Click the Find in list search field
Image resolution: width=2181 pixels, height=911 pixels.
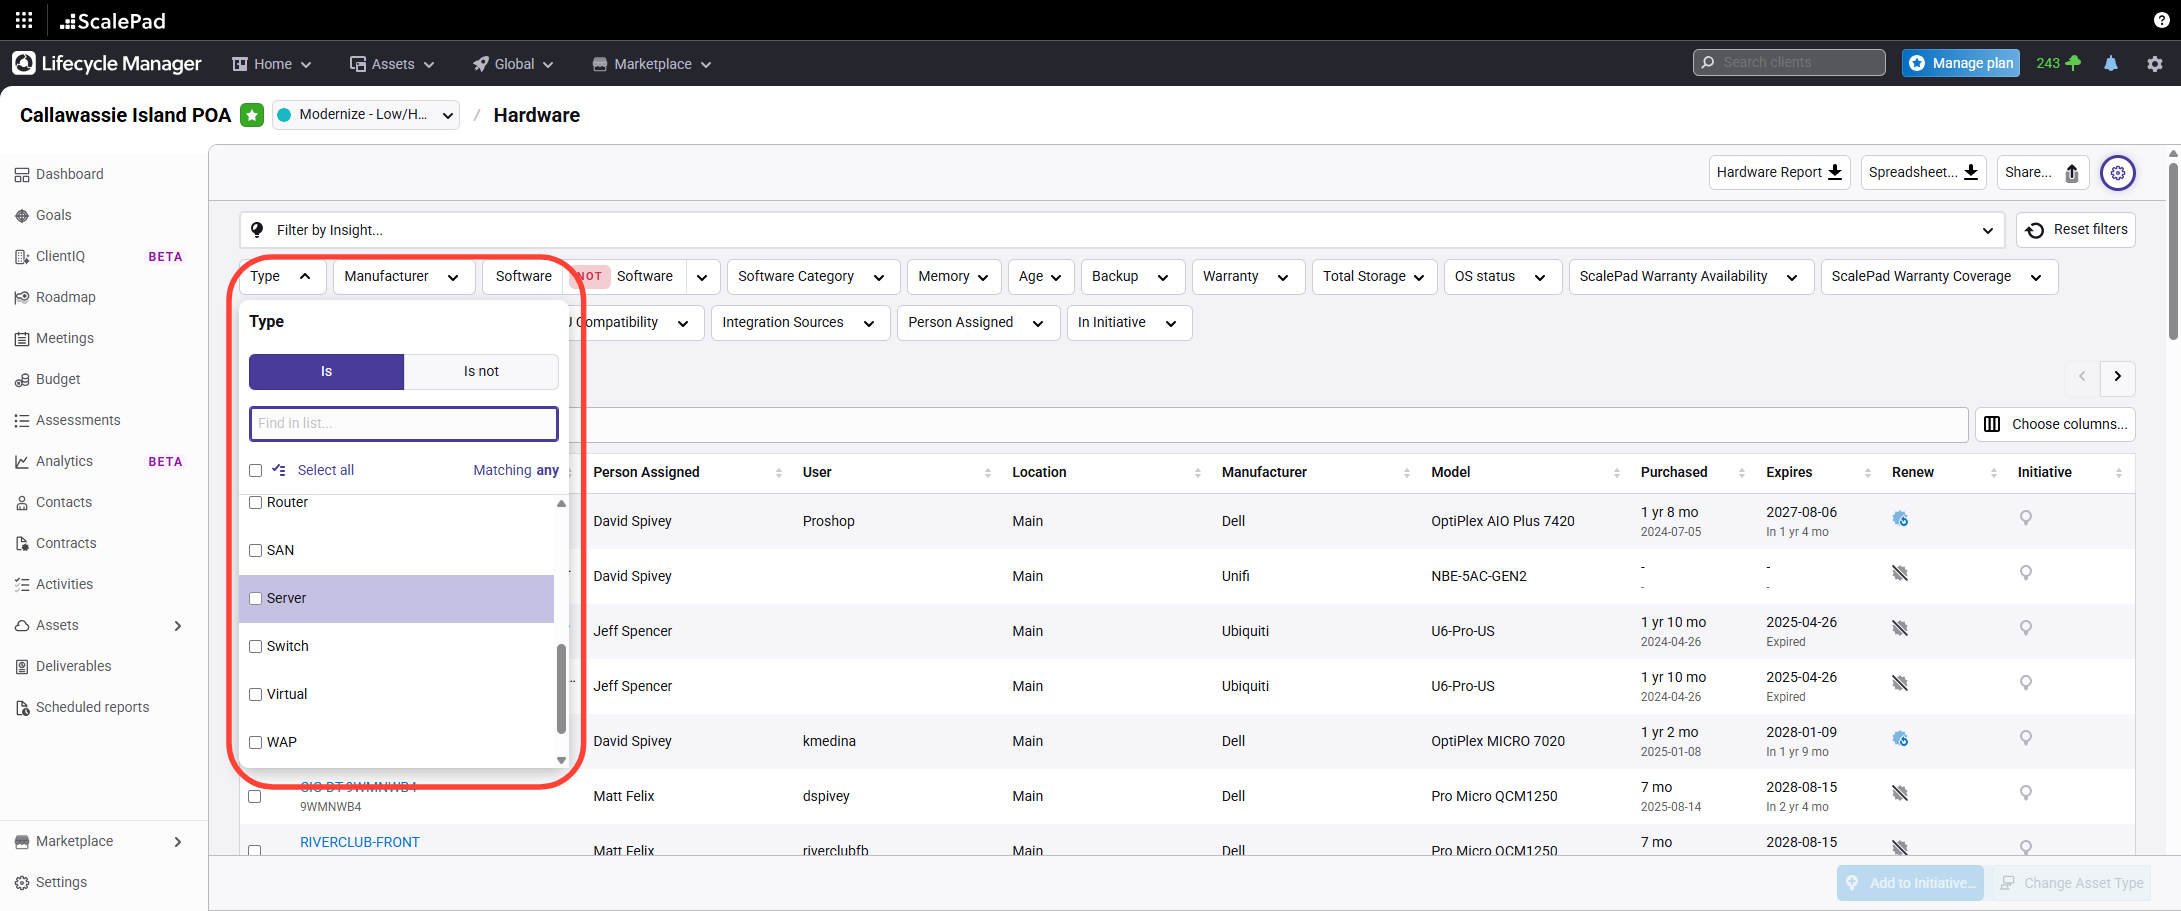tap(403, 424)
